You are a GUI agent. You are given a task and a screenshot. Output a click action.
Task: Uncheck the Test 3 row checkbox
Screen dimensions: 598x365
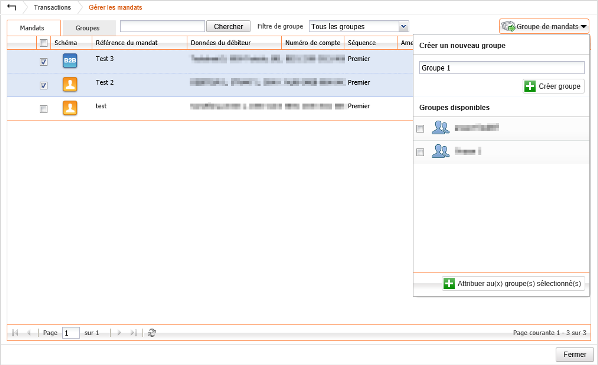click(x=44, y=61)
